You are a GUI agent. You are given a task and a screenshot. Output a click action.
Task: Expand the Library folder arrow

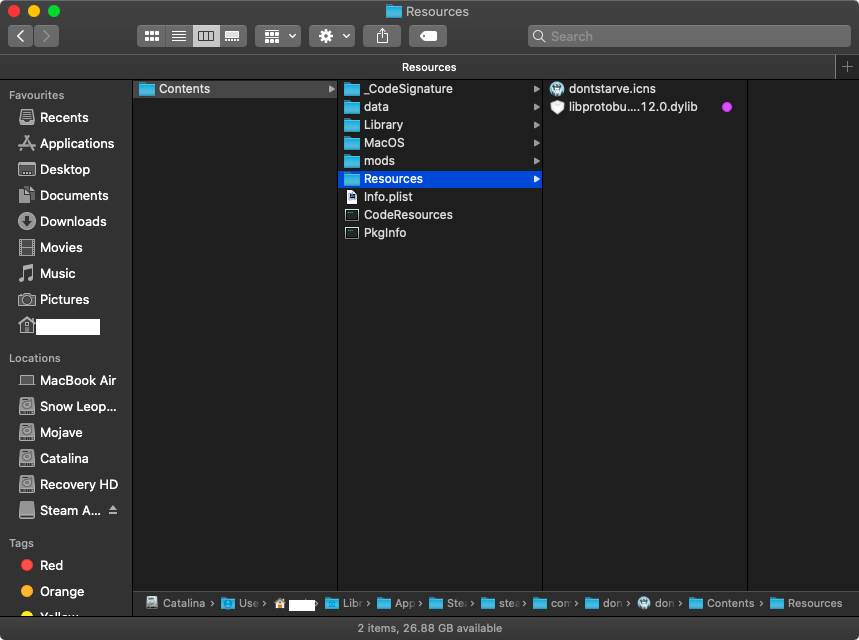537,125
